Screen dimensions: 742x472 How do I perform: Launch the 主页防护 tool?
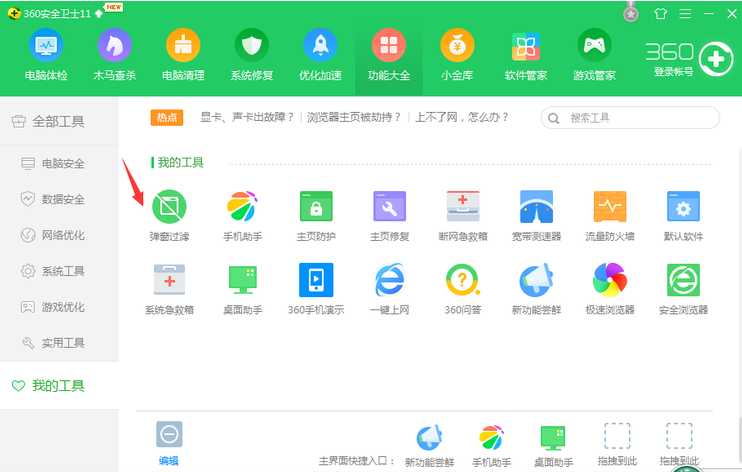coord(316,215)
